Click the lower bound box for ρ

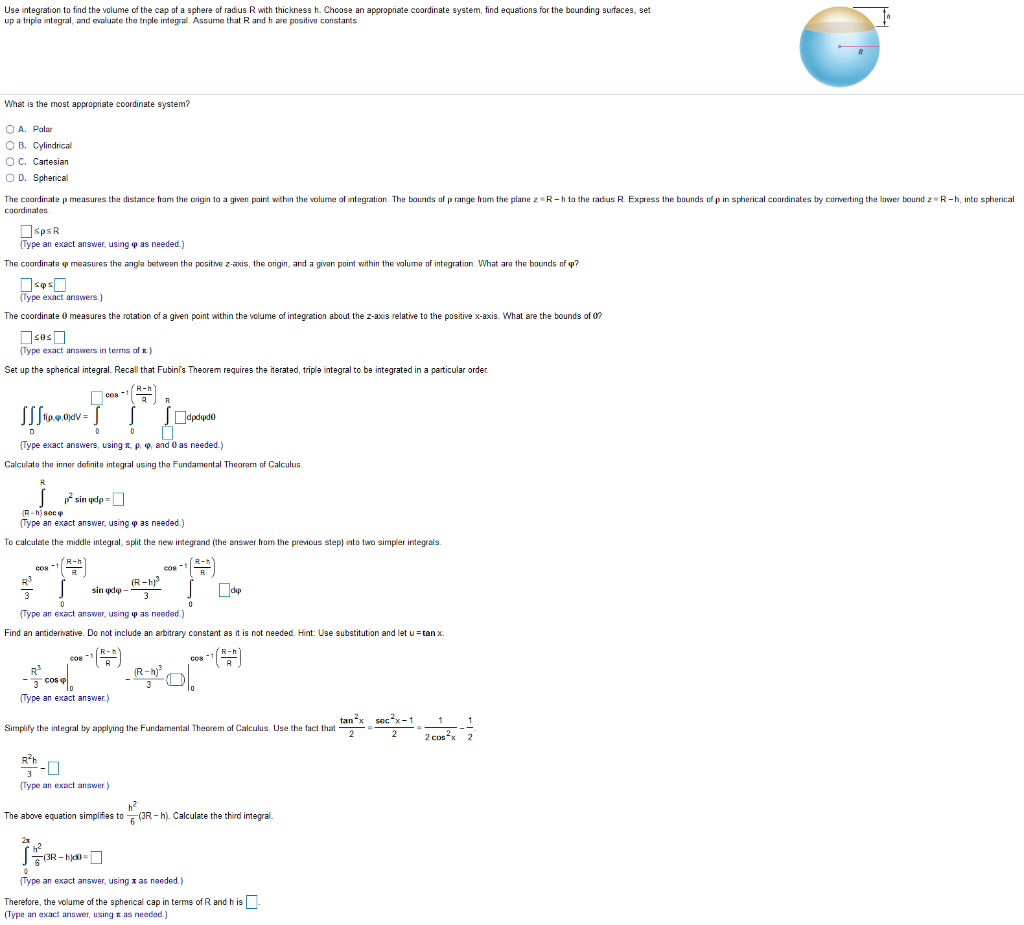(x=26, y=231)
